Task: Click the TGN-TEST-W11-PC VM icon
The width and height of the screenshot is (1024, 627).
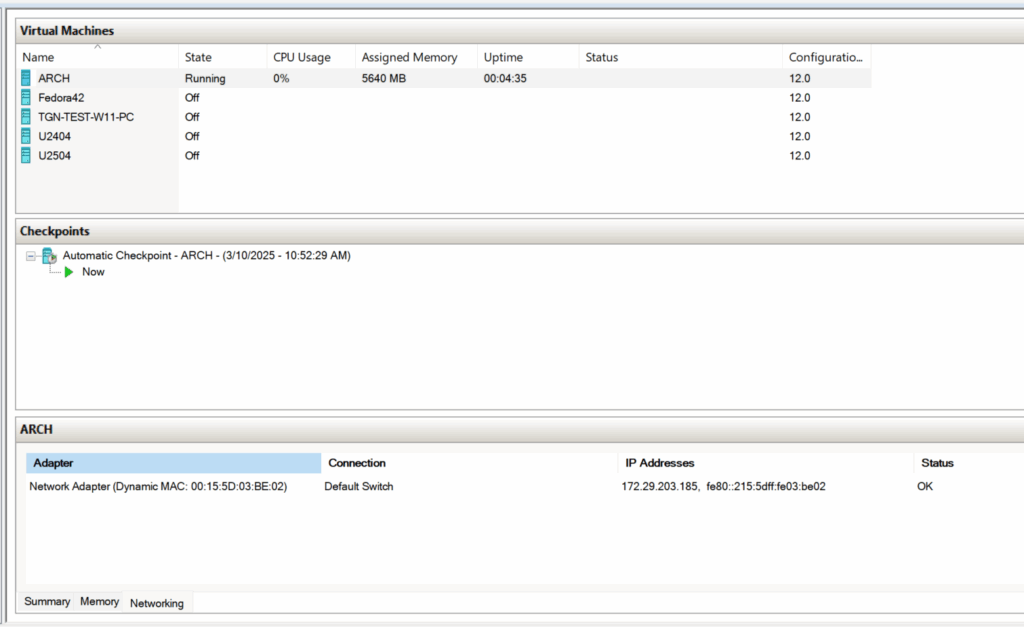Action: click(26, 117)
